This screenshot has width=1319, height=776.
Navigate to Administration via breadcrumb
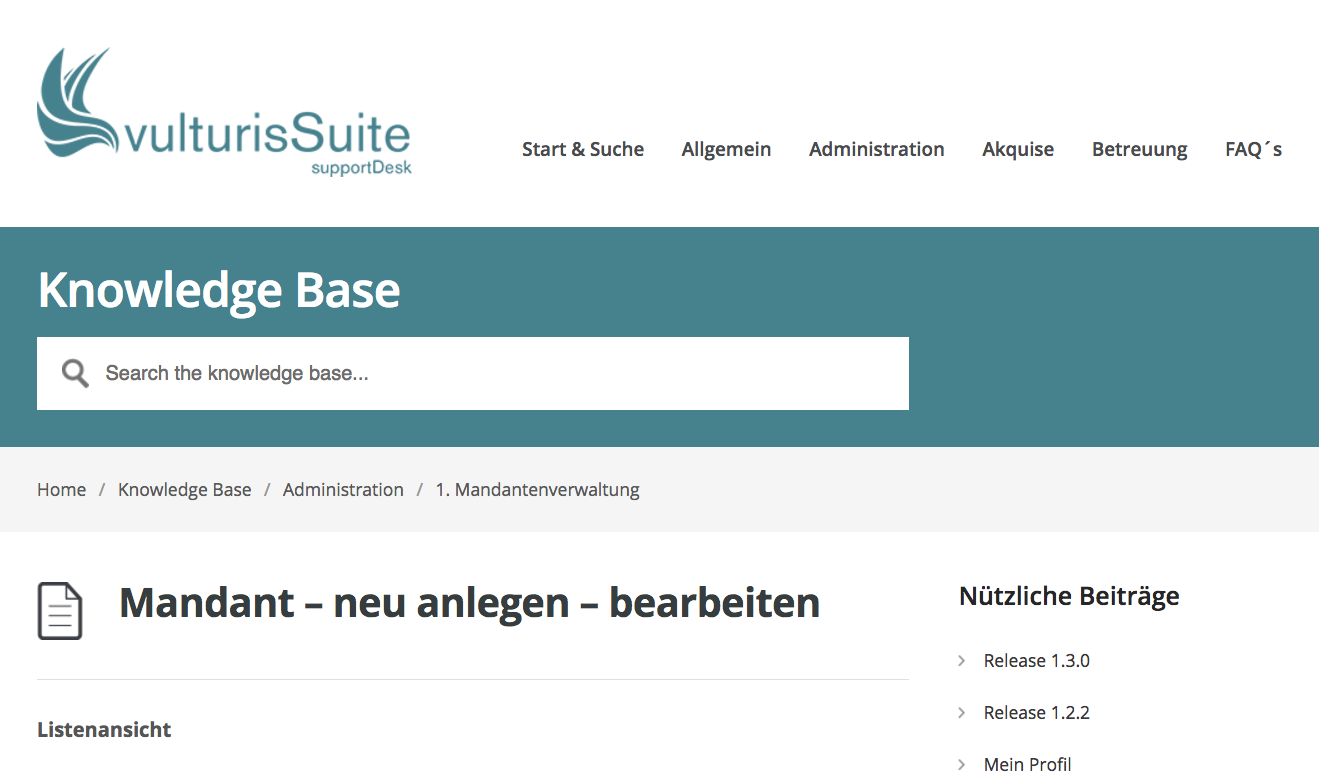(x=343, y=490)
